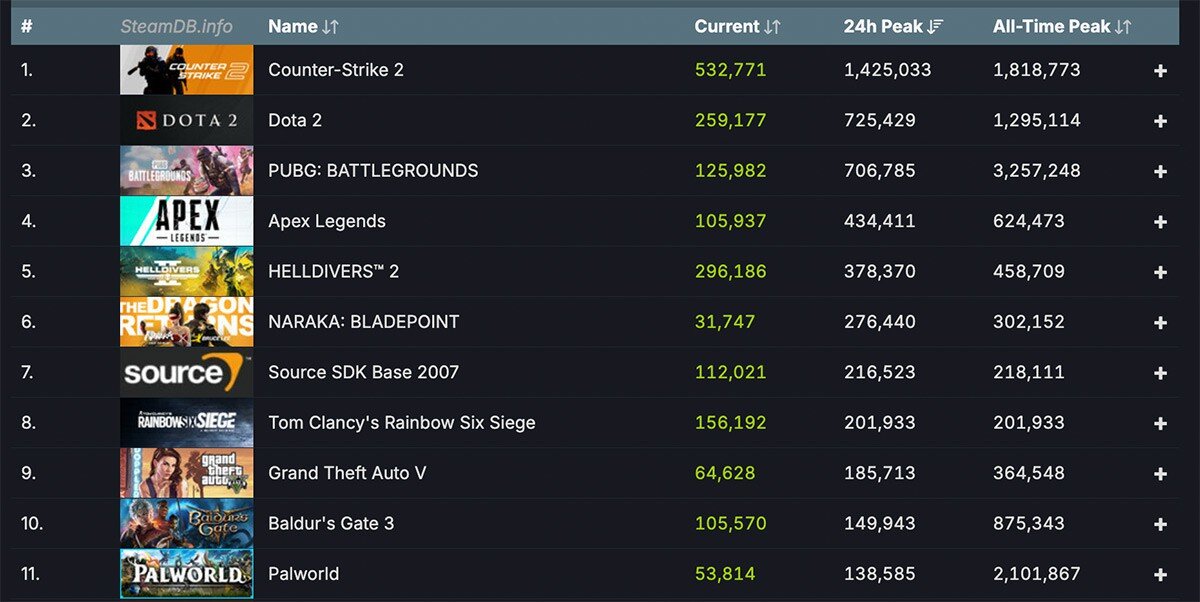Select all-time peak value 218,111
The image size is (1200, 602).
1029,372
